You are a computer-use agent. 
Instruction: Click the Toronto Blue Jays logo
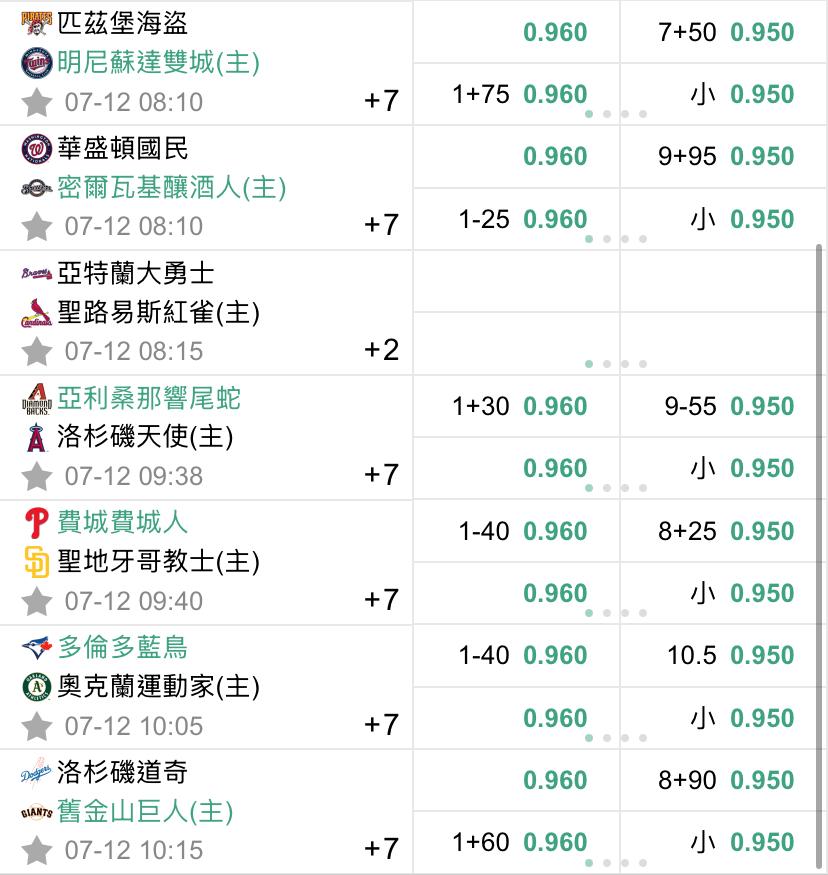pyautogui.click(x=36, y=648)
